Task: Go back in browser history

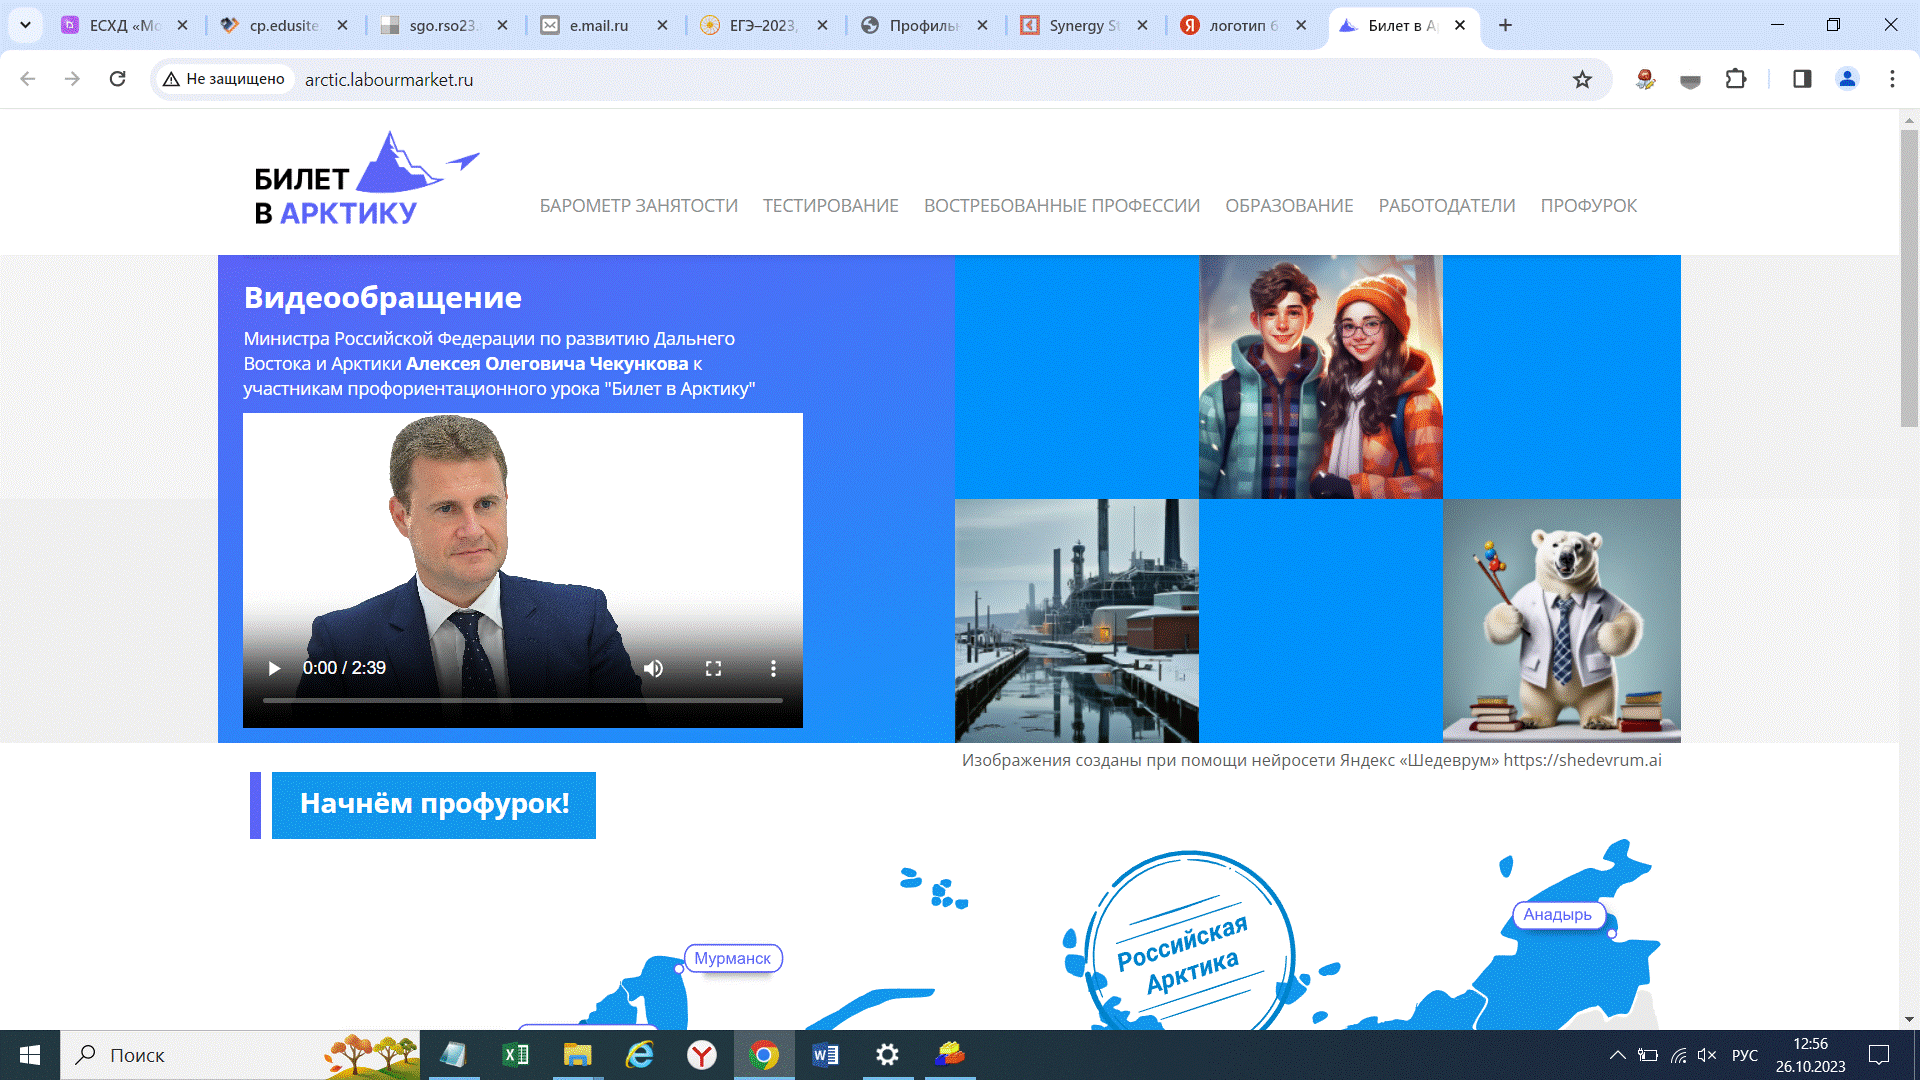Action: (28, 79)
